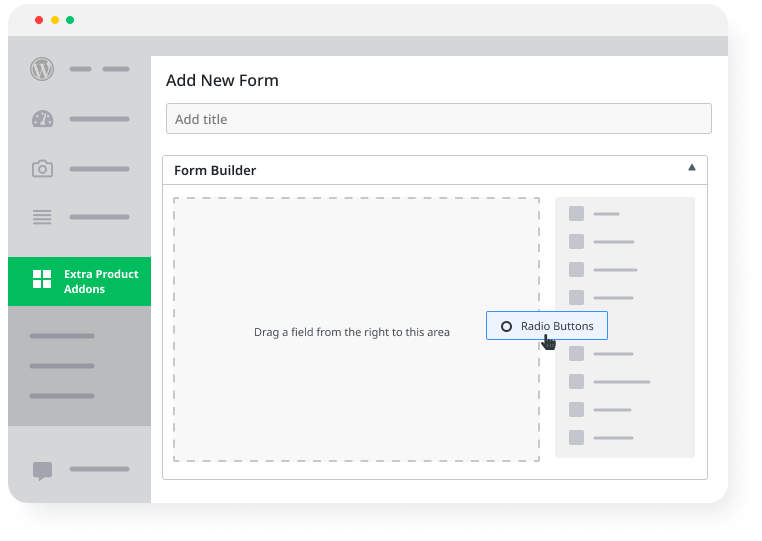Open the dashboard gauge icon

click(x=42, y=119)
